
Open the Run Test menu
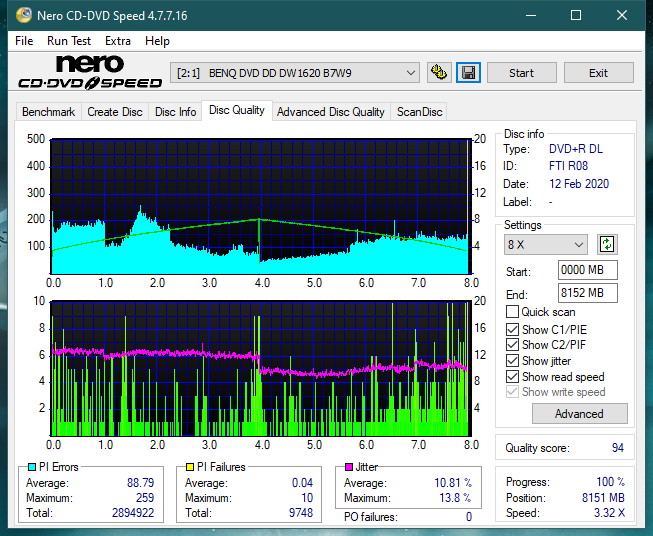[x=69, y=41]
